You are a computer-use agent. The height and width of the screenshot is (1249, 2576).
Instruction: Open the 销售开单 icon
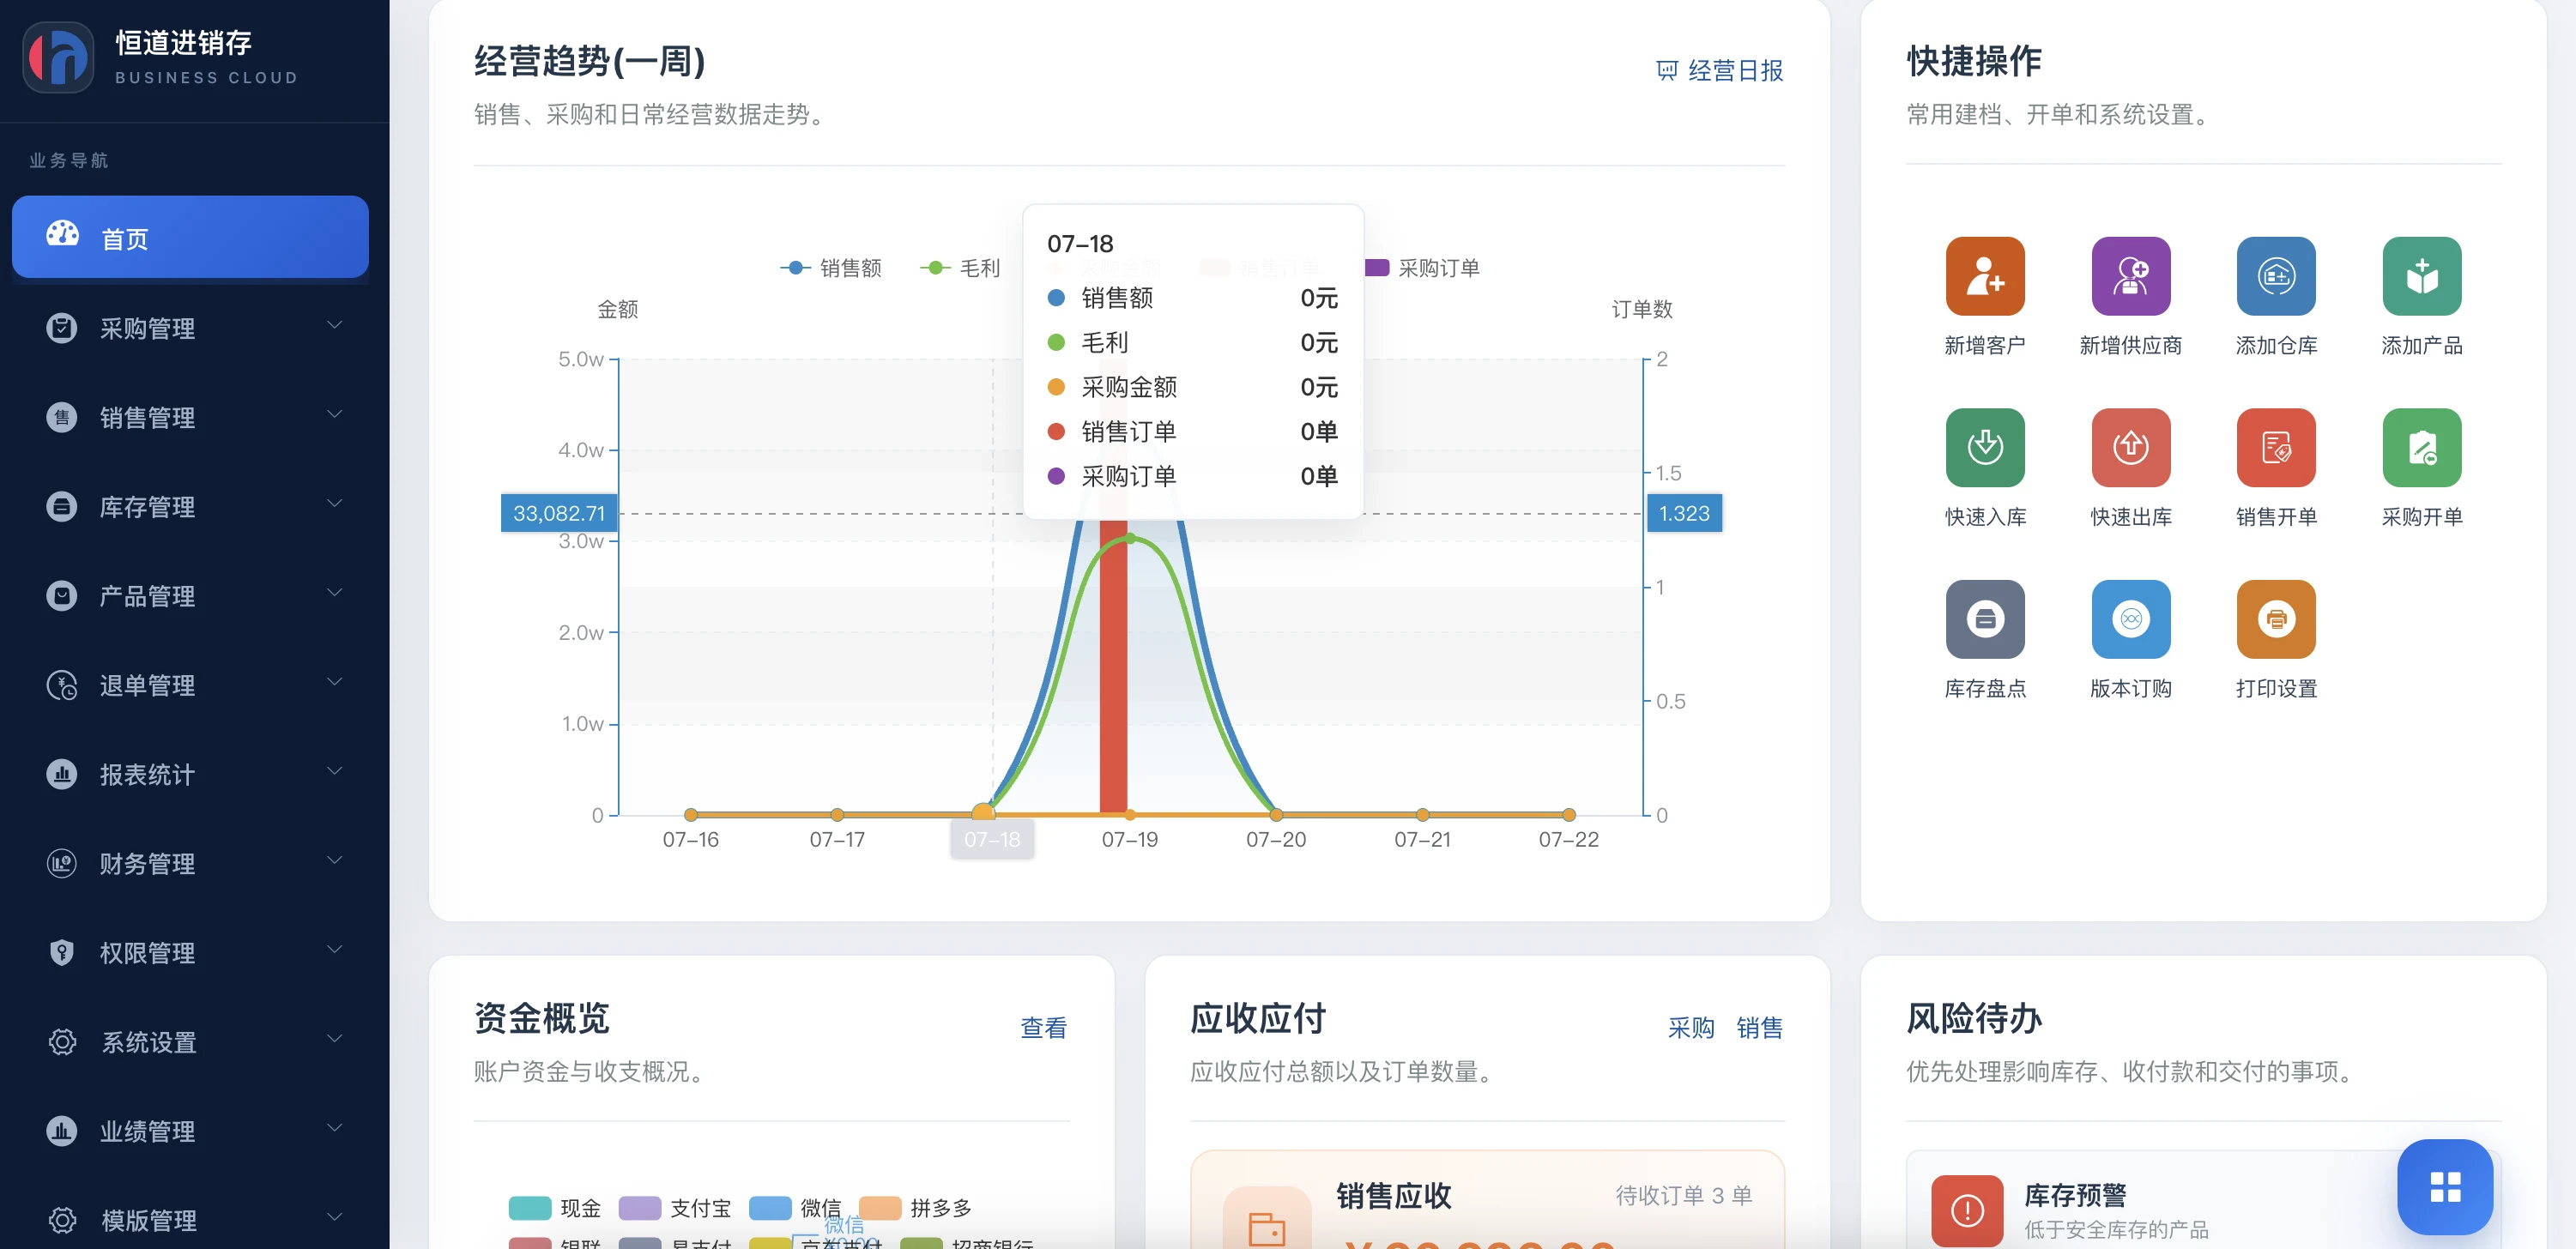pos(2275,447)
